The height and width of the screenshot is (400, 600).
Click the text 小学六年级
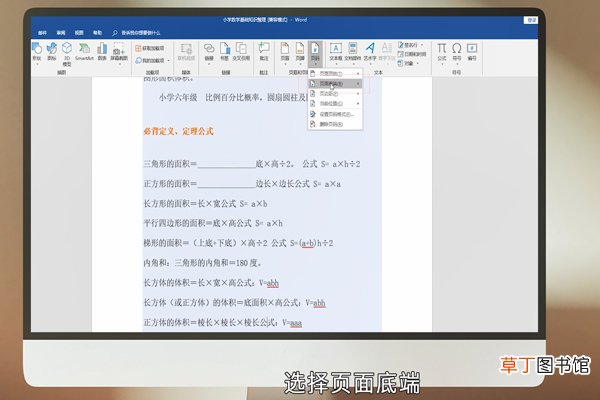pyautogui.click(x=178, y=98)
